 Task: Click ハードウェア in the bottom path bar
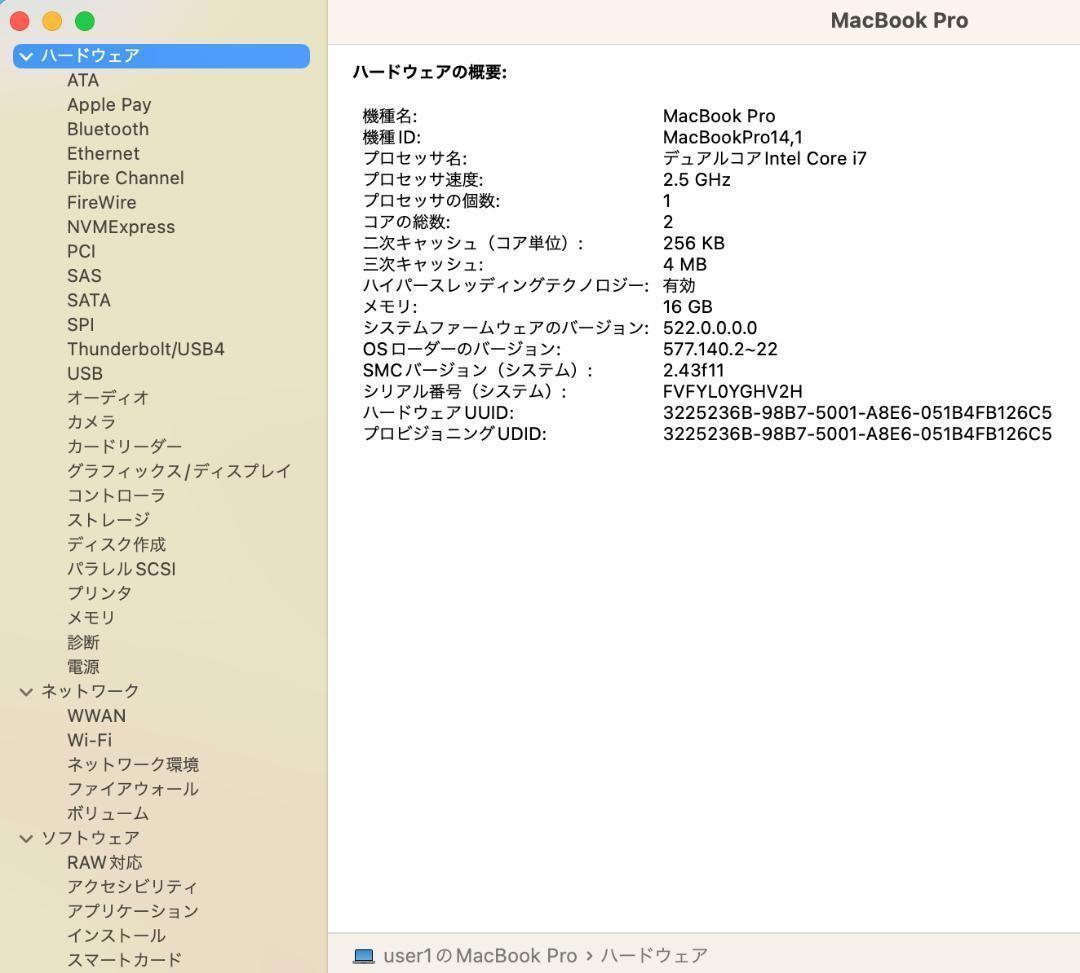click(x=654, y=956)
